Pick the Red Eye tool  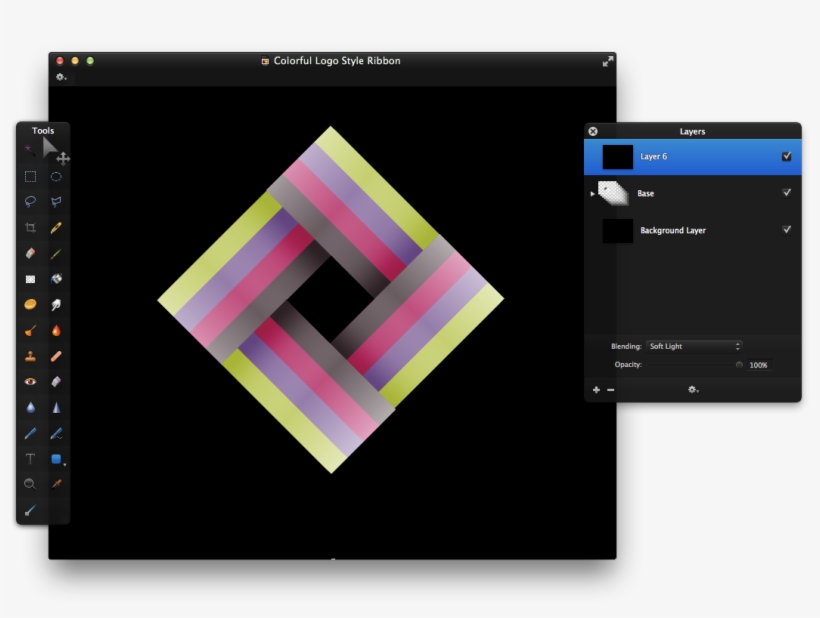31,381
